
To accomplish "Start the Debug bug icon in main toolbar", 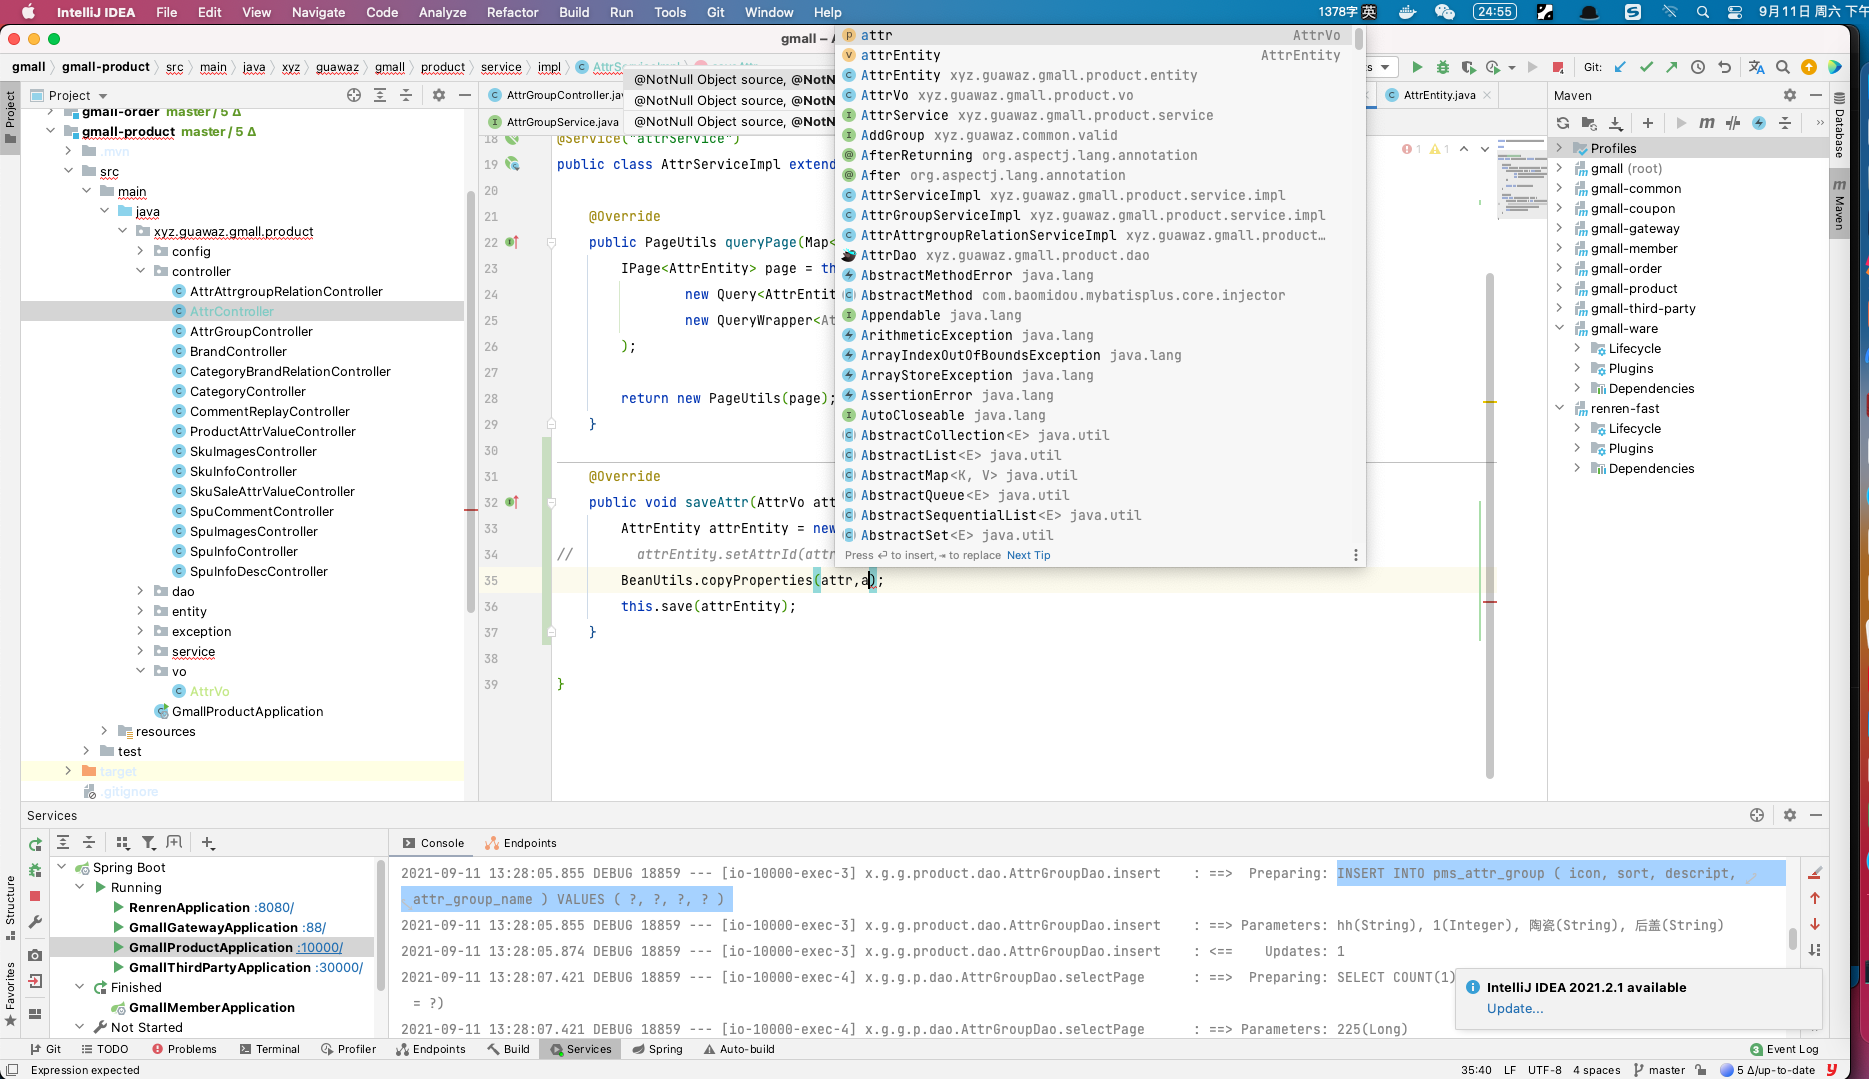I will coord(1442,67).
